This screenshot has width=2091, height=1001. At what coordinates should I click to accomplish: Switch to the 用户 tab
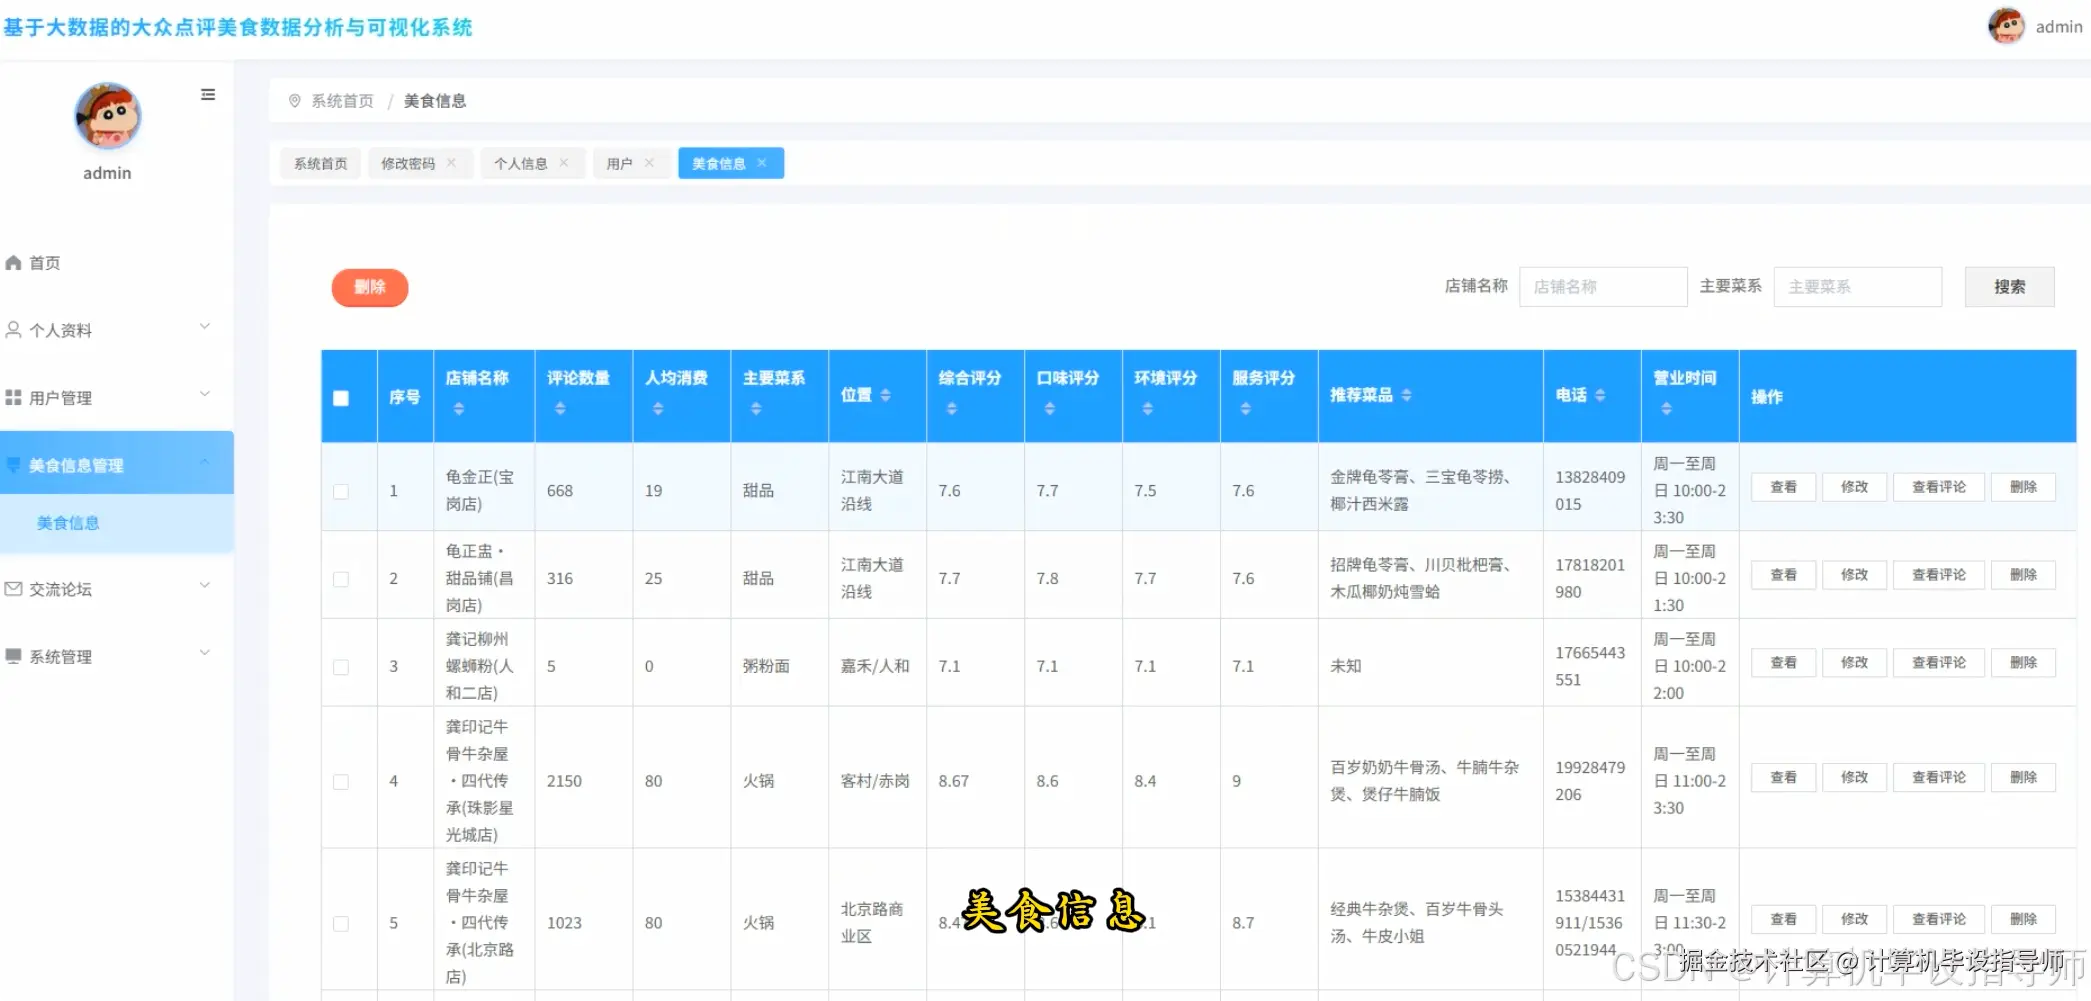coord(621,162)
